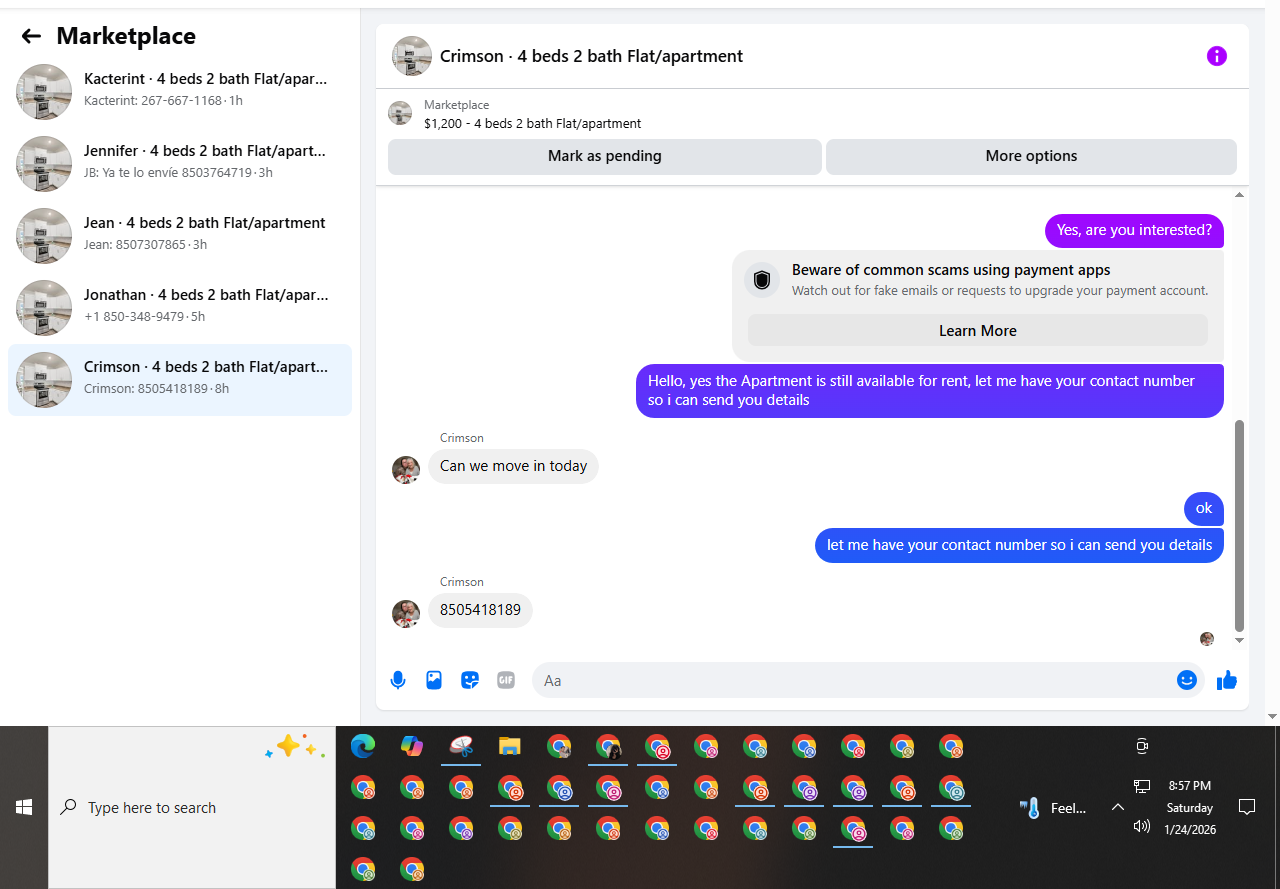Screen dimensions: 1280x889
Task: Click Mark as pending button
Action: coord(605,156)
